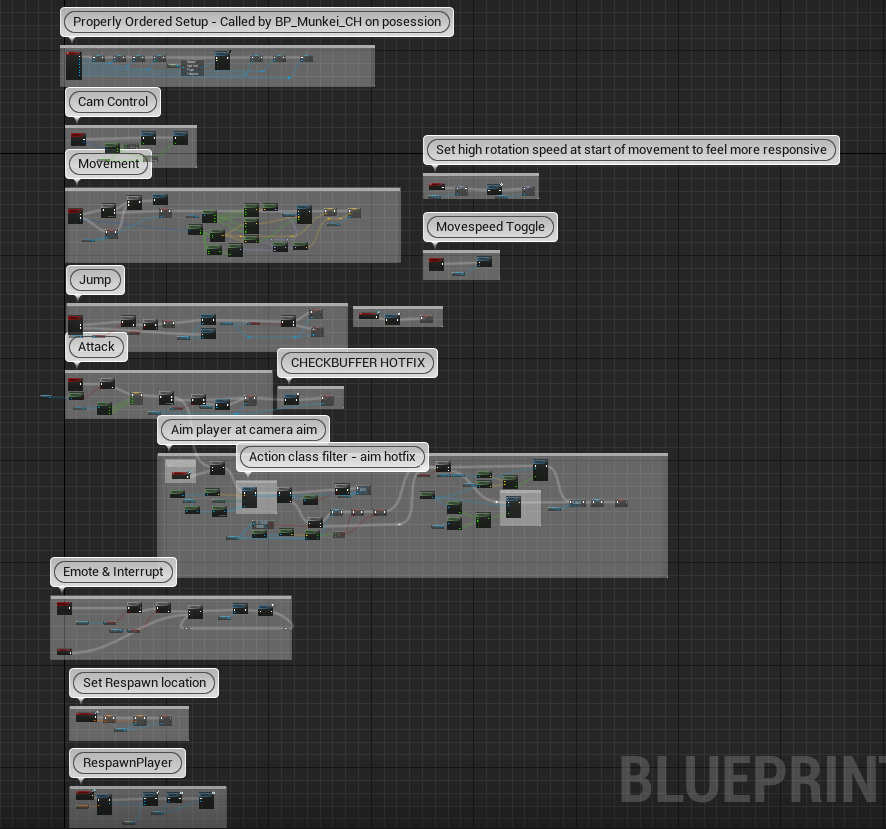Click the 'Movement' comment label
This screenshot has height=829, width=886.
click(x=108, y=164)
